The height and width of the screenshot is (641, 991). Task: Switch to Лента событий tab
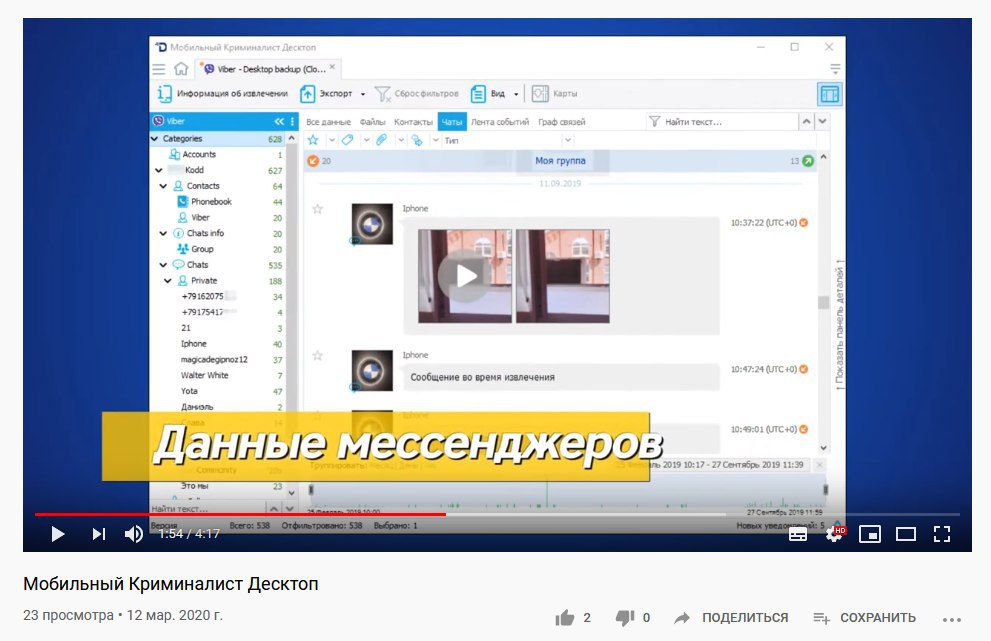pos(499,122)
